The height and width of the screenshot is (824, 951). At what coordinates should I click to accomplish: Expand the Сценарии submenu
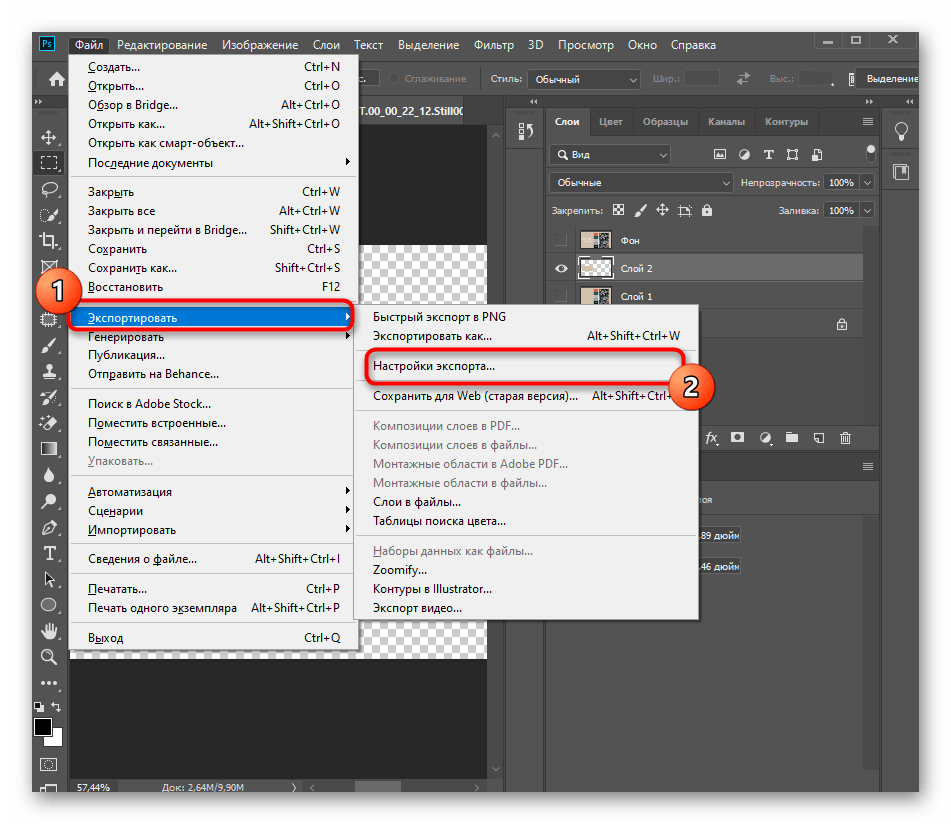coord(211,511)
